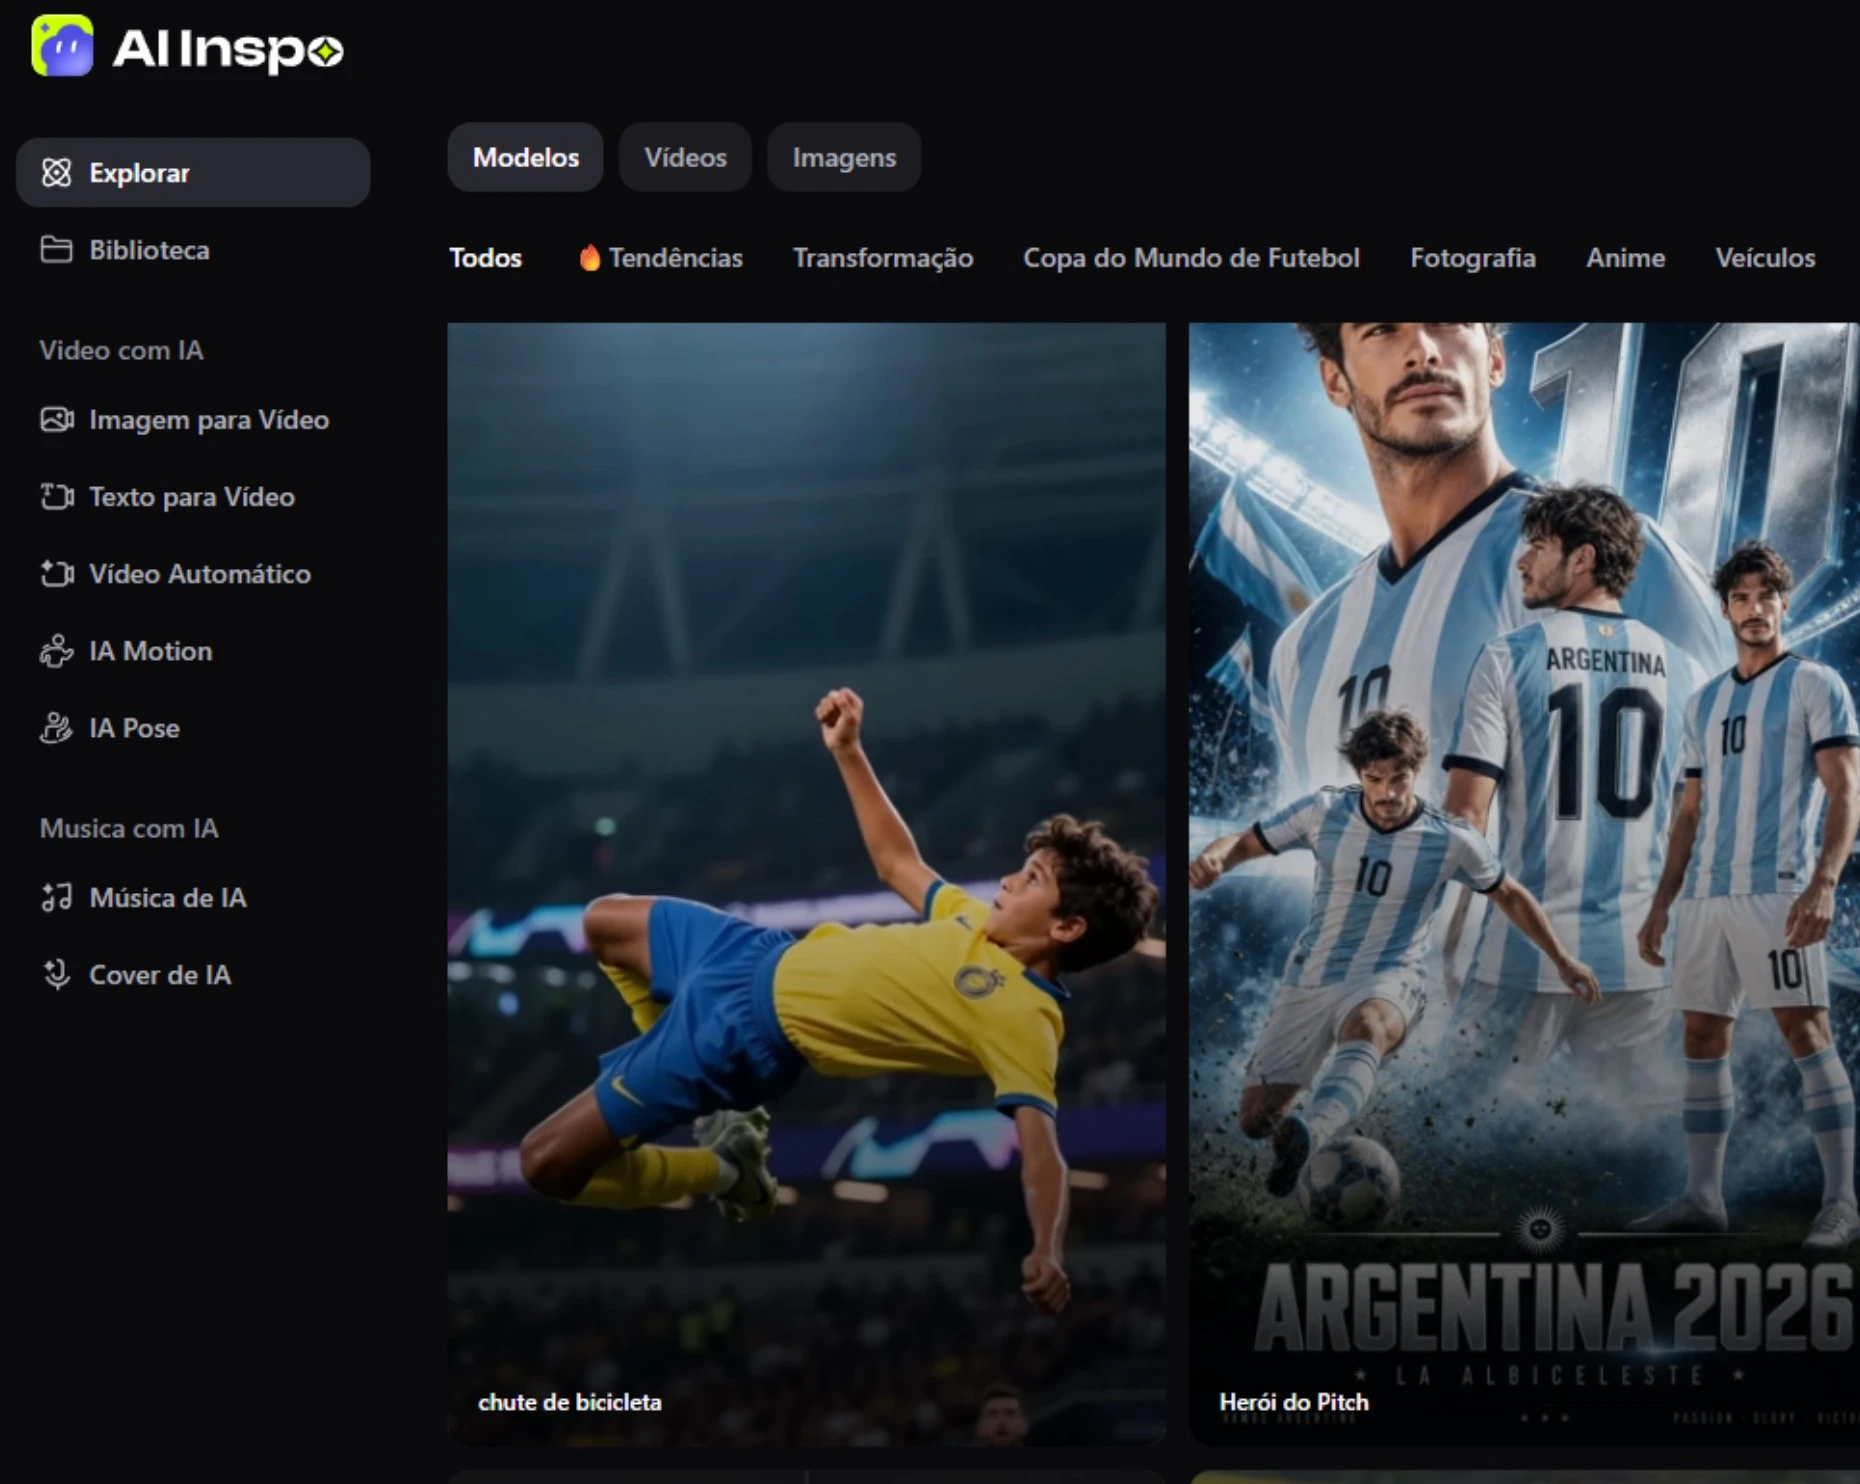The height and width of the screenshot is (1484, 1860).
Task: Click the AI Inspo mascot logo icon
Action: pyautogui.click(x=62, y=45)
